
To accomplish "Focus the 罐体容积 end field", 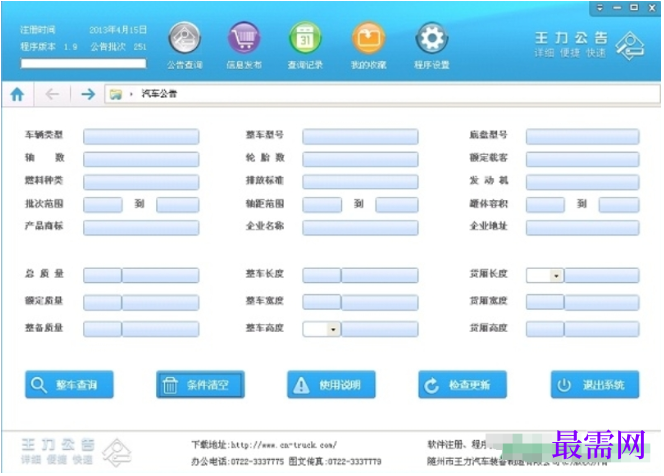I will click(x=619, y=205).
